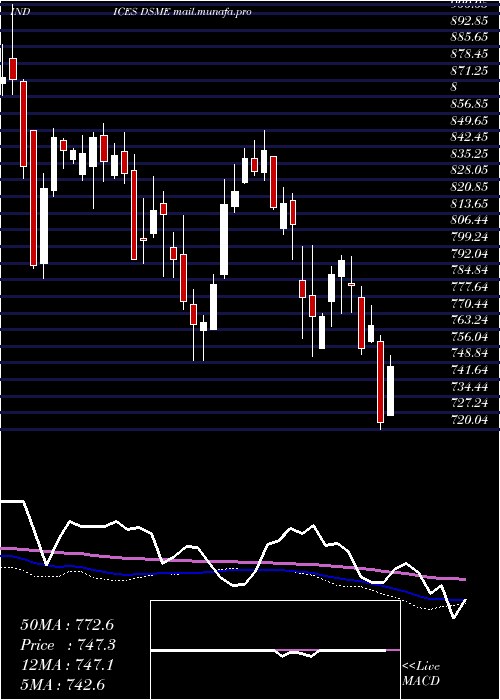This screenshot has width=500, height=700.
Task: Click the 792.04 price axis label
Action: (469, 254)
